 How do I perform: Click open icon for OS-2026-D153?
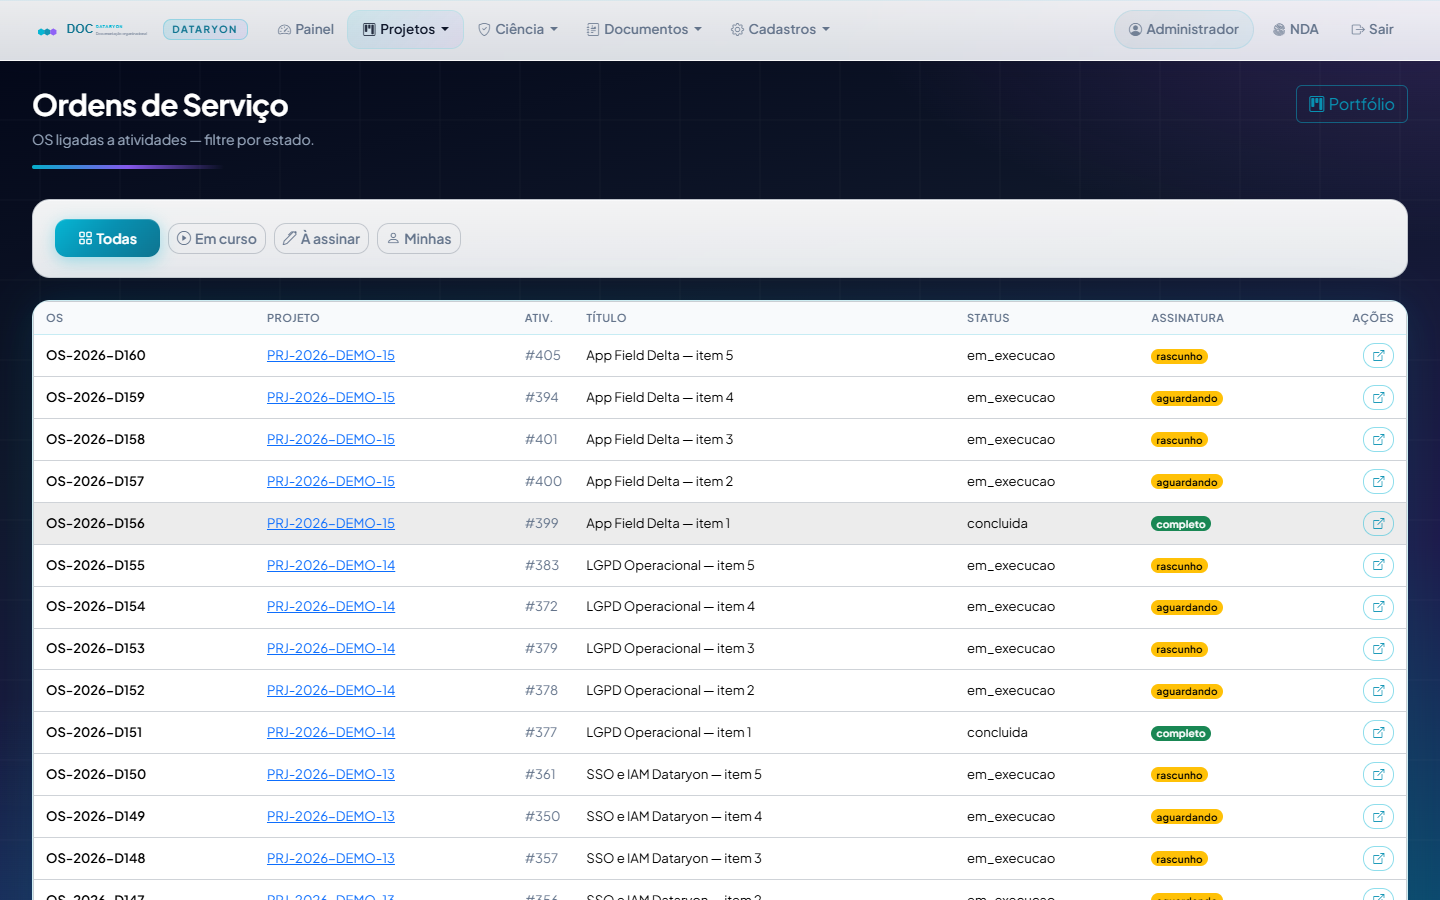(1378, 649)
